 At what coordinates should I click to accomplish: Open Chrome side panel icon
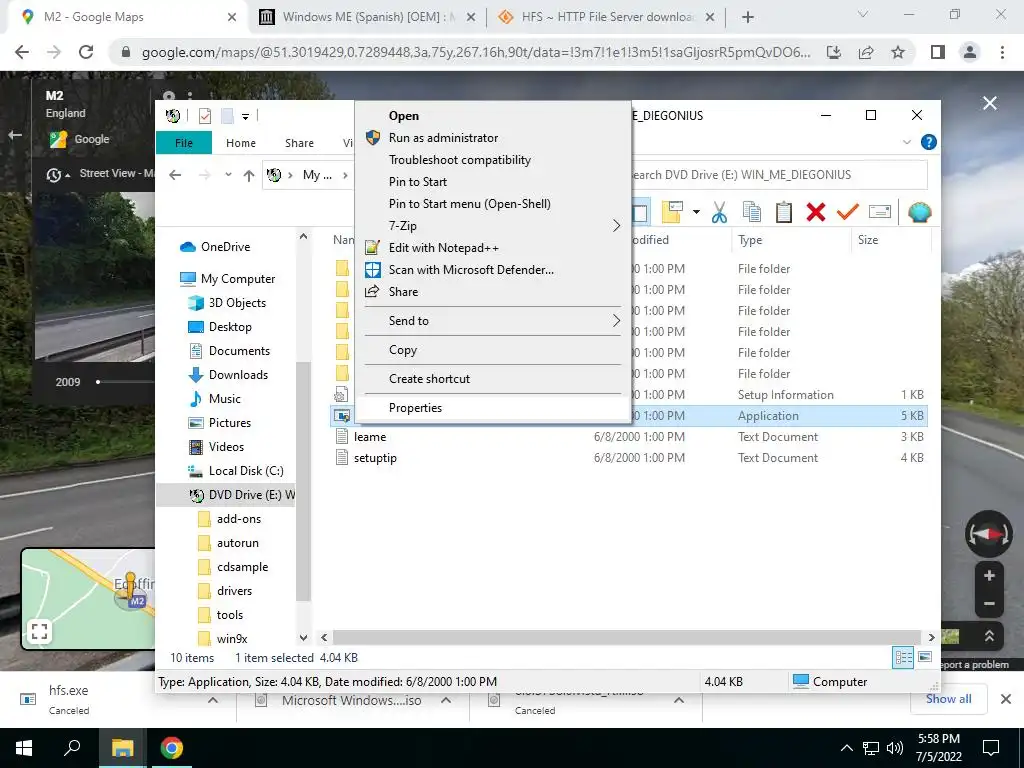(938, 52)
